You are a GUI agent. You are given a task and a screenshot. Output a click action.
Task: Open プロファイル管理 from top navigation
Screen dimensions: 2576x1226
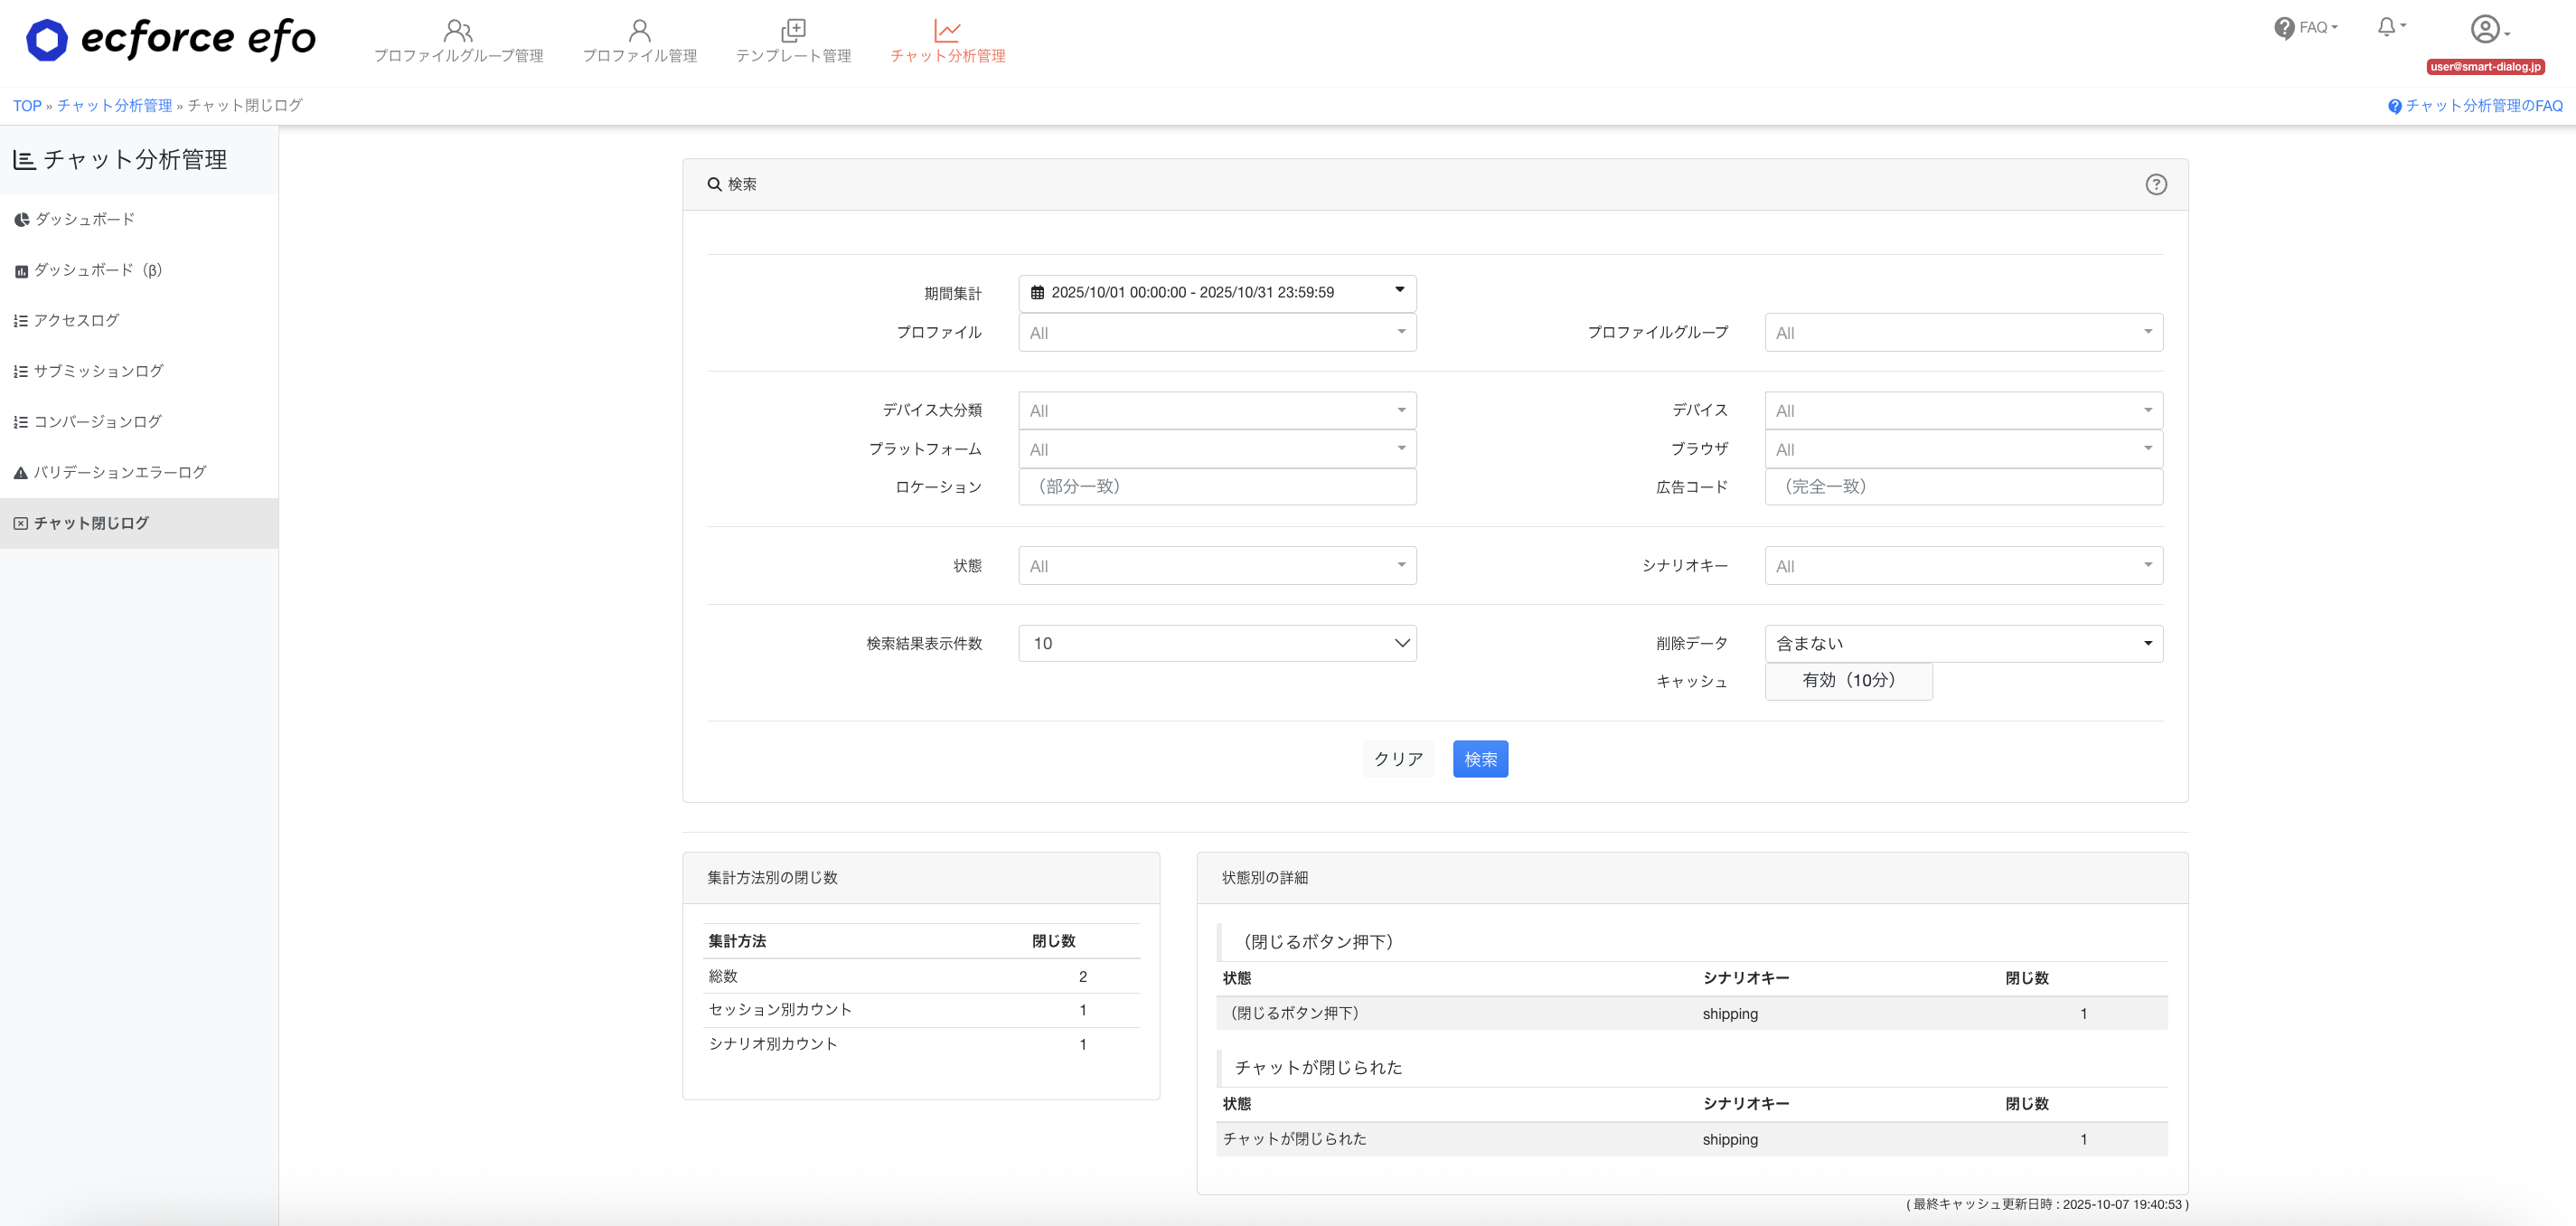(x=639, y=42)
